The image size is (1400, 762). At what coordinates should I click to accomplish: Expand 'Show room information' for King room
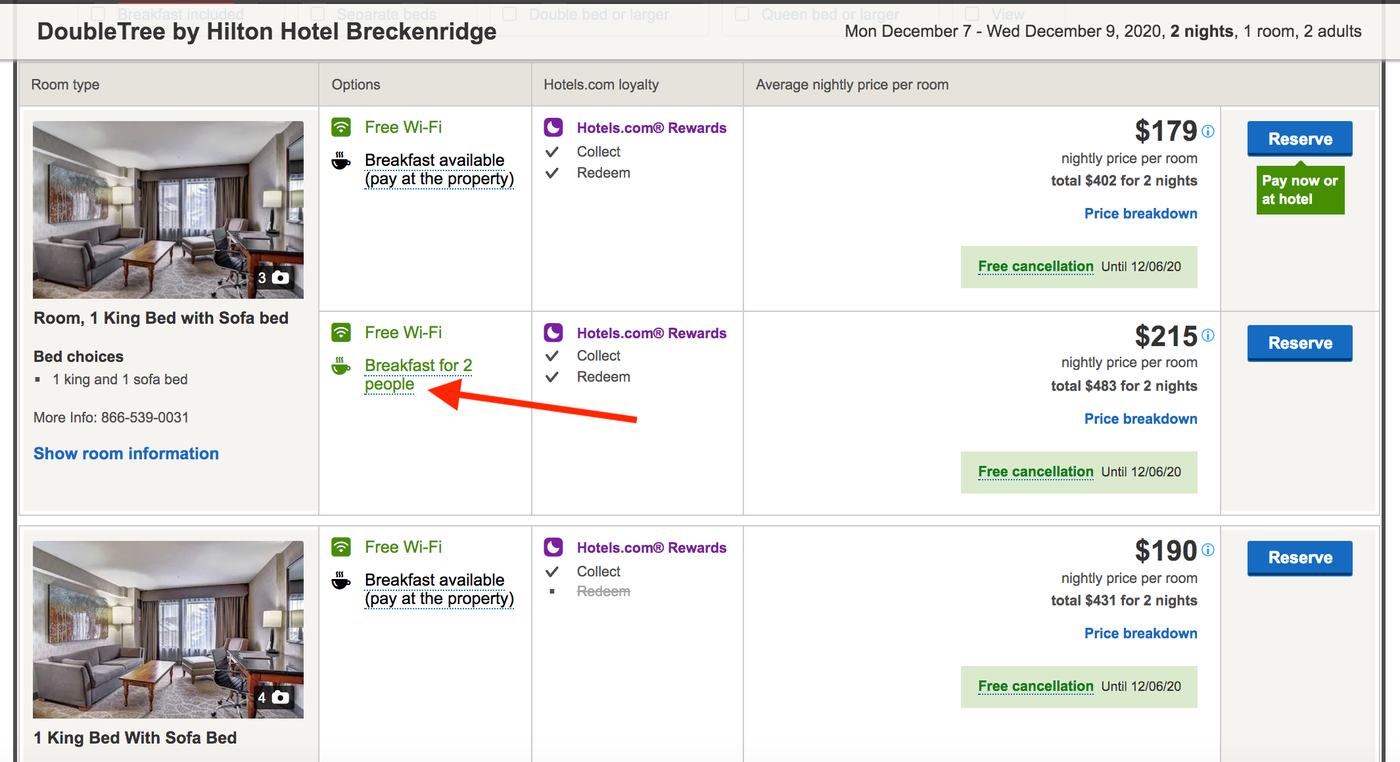(126, 453)
